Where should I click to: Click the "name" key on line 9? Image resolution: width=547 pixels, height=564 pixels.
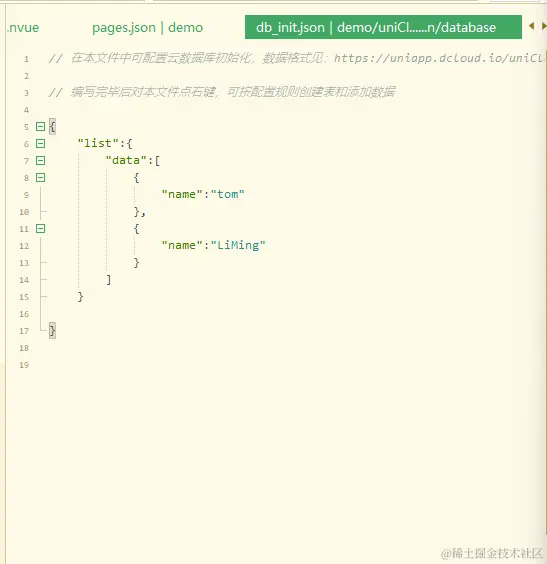(182, 194)
